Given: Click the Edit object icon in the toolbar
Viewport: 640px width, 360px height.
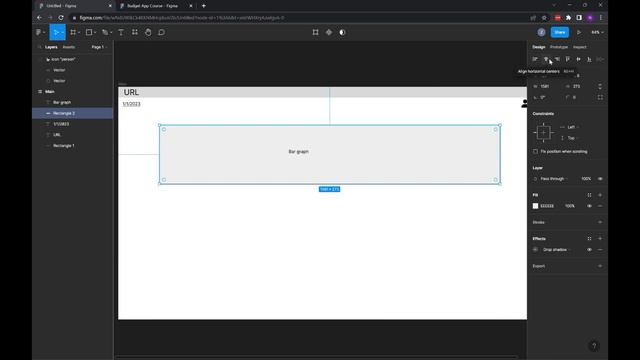Looking at the screenshot, I should click(316, 32).
